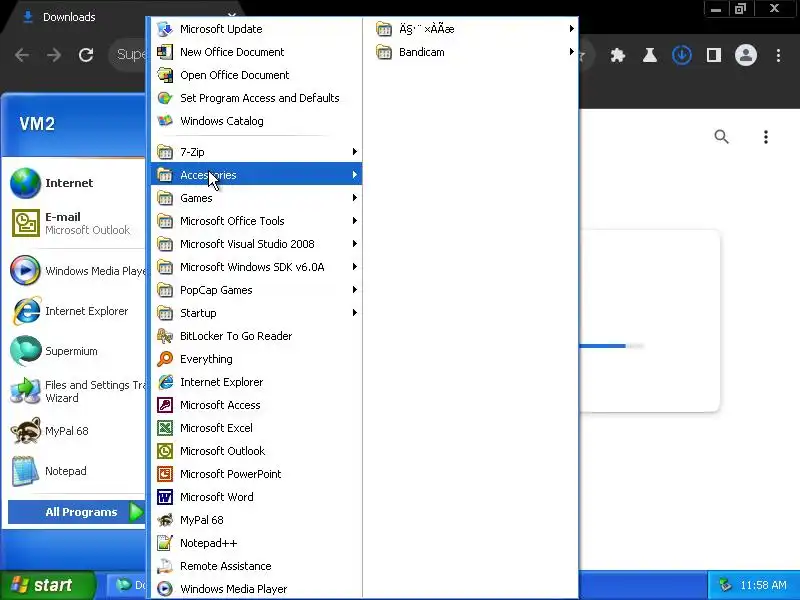The width and height of the screenshot is (800, 600).
Task: Expand the 7-Zip folder submenu
Action: pos(257,152)
